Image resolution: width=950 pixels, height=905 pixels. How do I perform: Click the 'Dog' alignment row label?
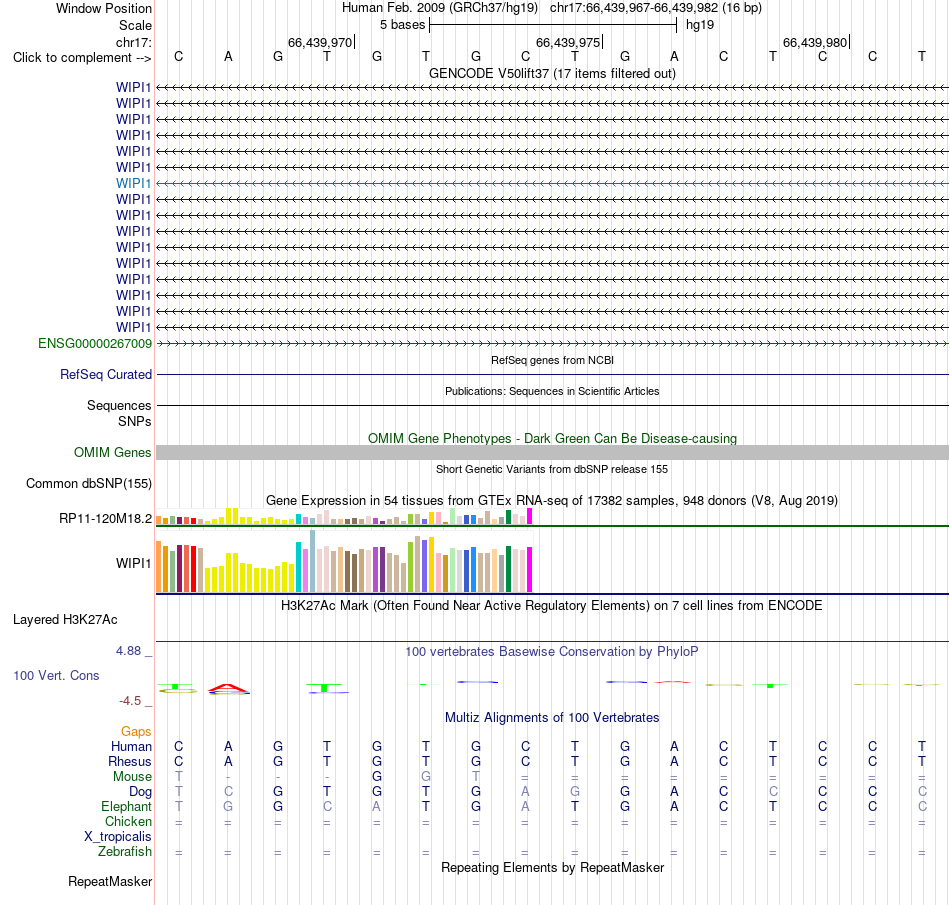point(141,792)
